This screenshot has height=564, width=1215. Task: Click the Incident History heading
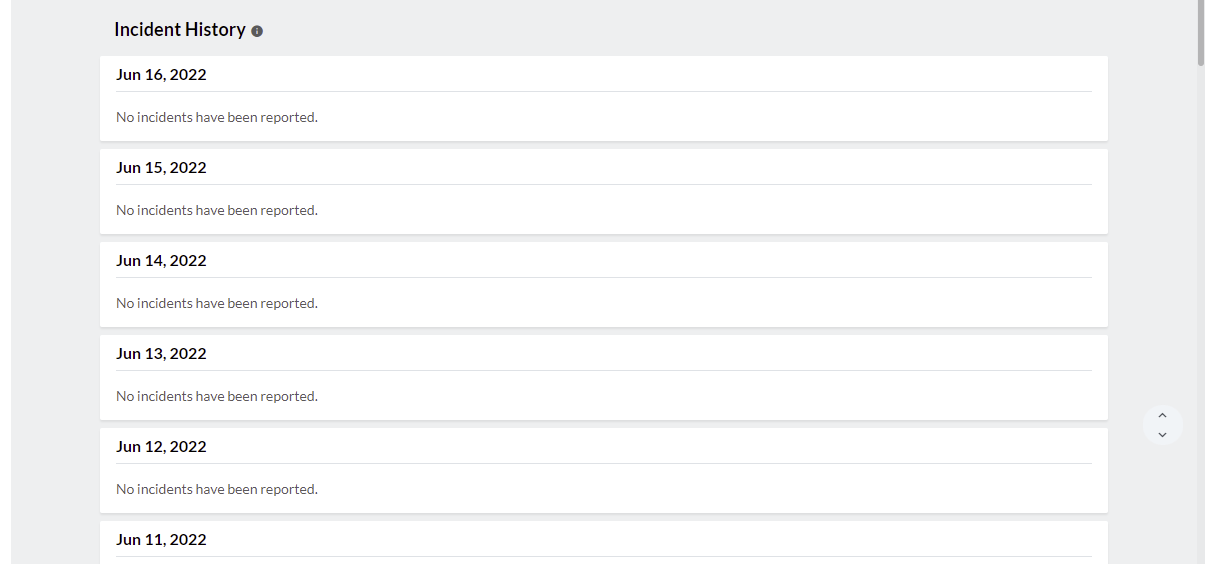180,30
